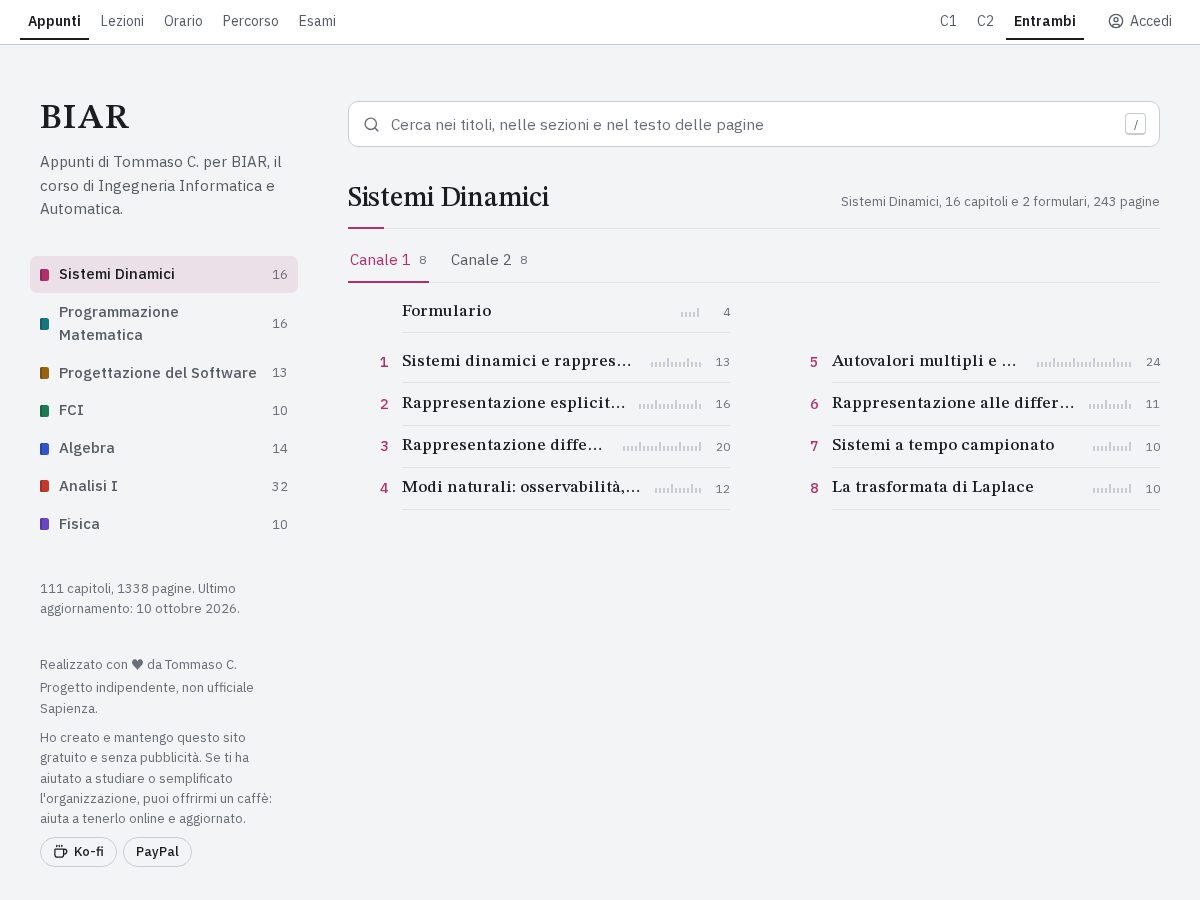
Task: Click the Sistemi Dinamici main heading
Action: (x=448, y=198)
